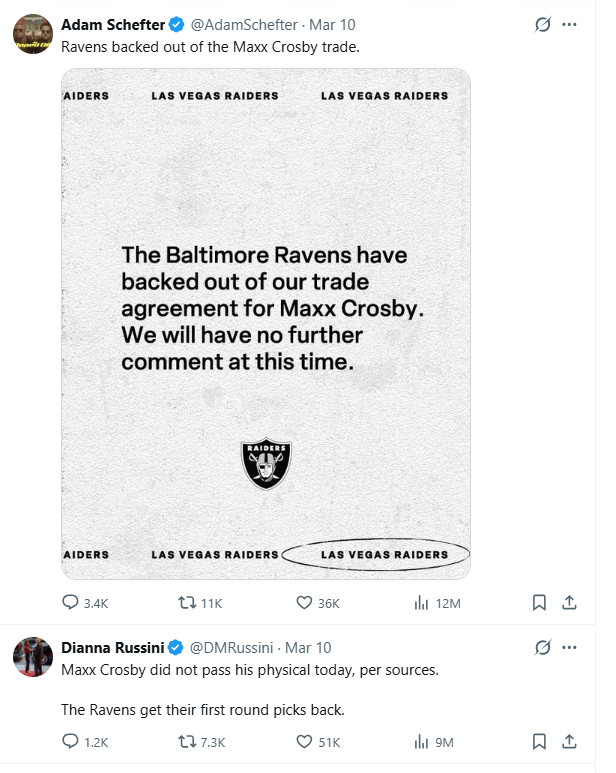The width and height of the screenshot is (616, 773).
Task: Open Grok icon on Russini's tweet
Action: (543, 648)
